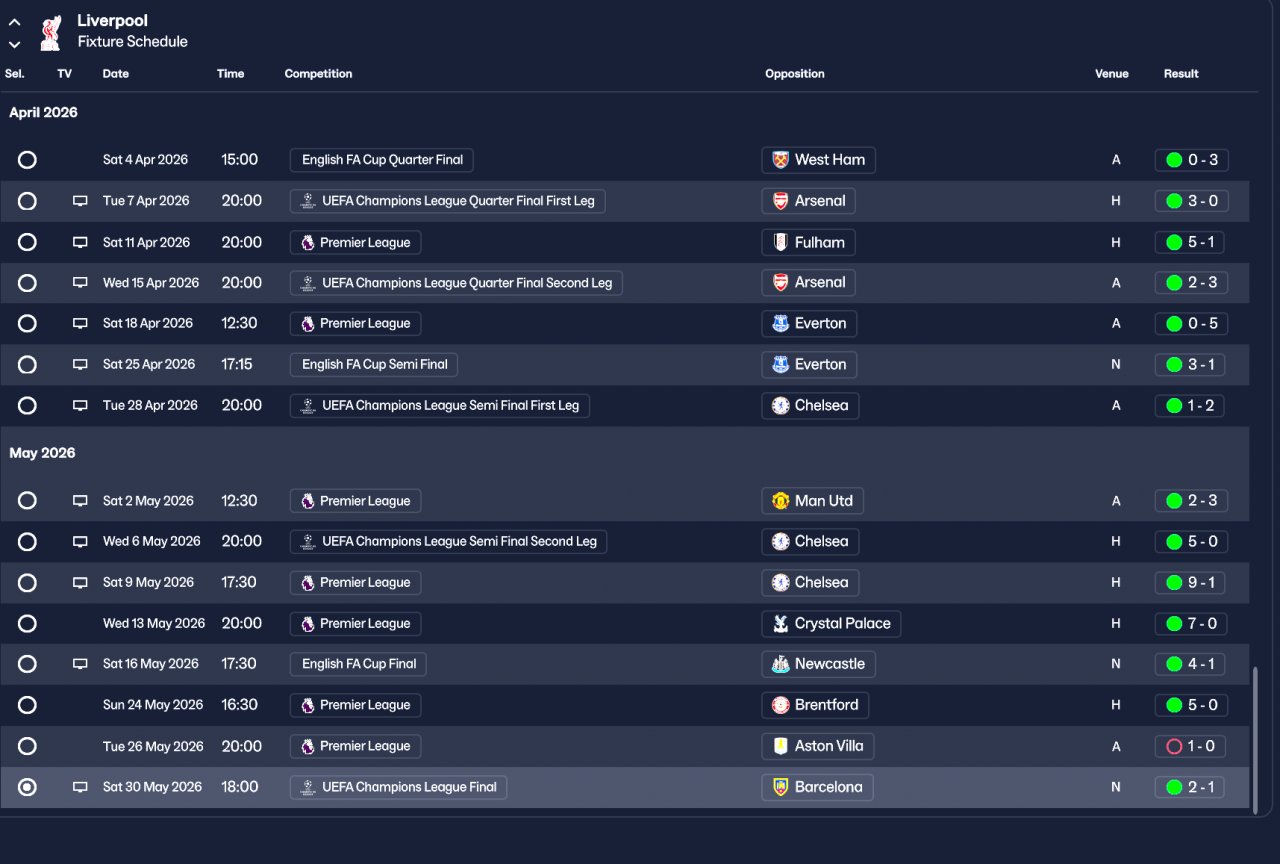The width and height of the screenshot is (1280, 864).
Task: Click the TV icon in the Fulham row
Action: pyautogui.click(x=80, y=242)
